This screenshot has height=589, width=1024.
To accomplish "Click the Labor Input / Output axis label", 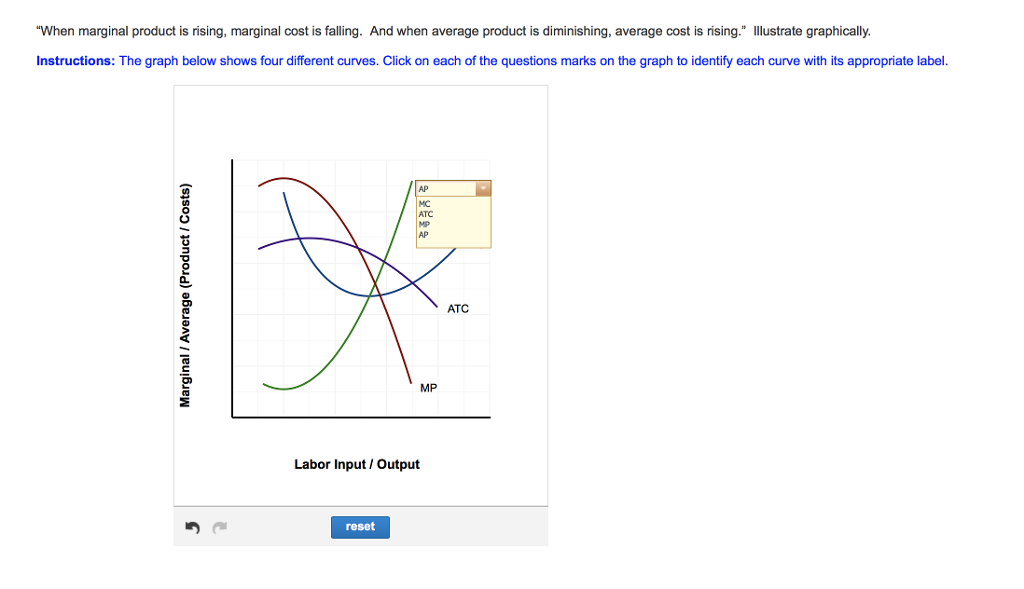I will coord(357,464).
